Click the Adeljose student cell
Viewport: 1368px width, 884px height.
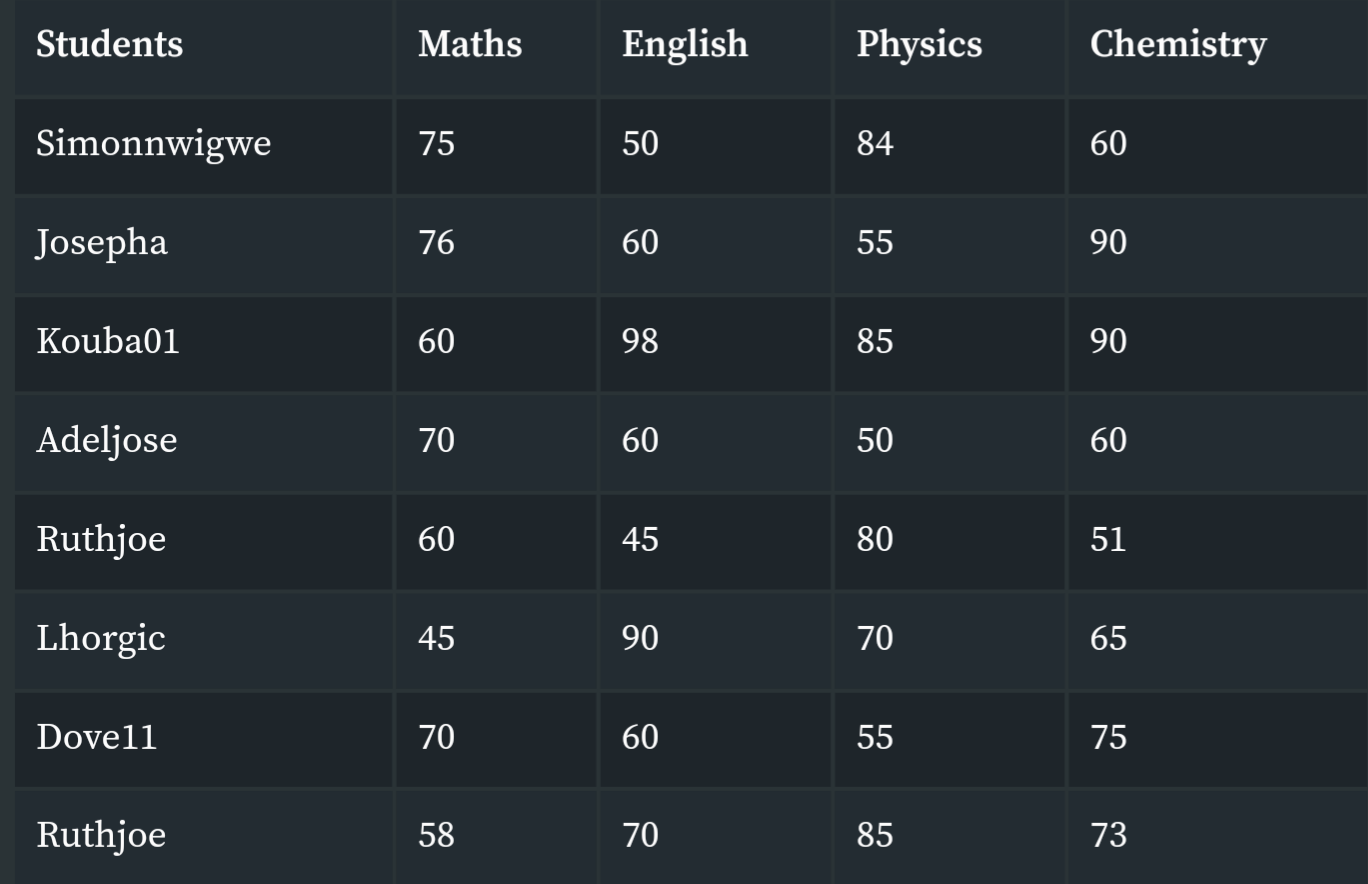[x=204, y=442]
